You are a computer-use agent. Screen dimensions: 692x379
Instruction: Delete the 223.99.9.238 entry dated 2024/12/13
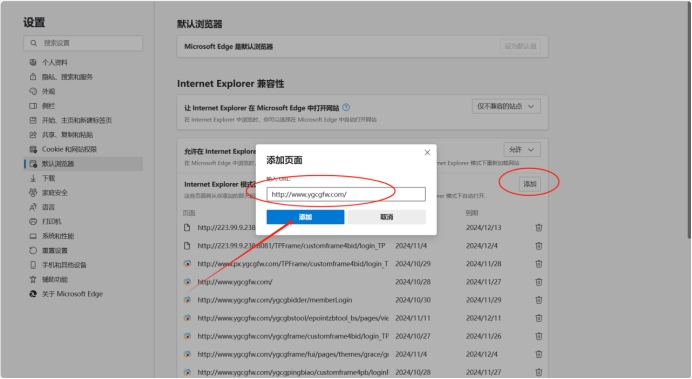pos(538,228)
